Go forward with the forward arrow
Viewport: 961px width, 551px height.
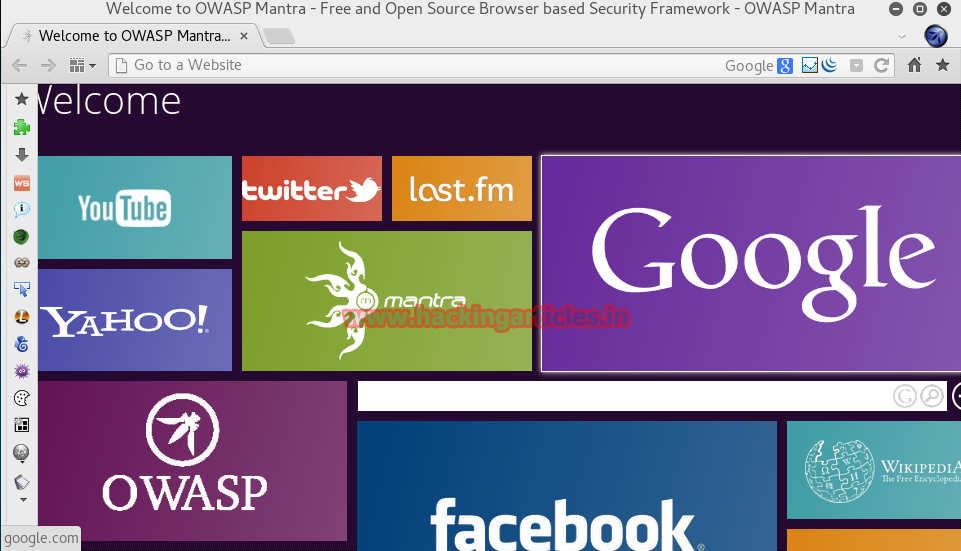[x=48, y=66]
